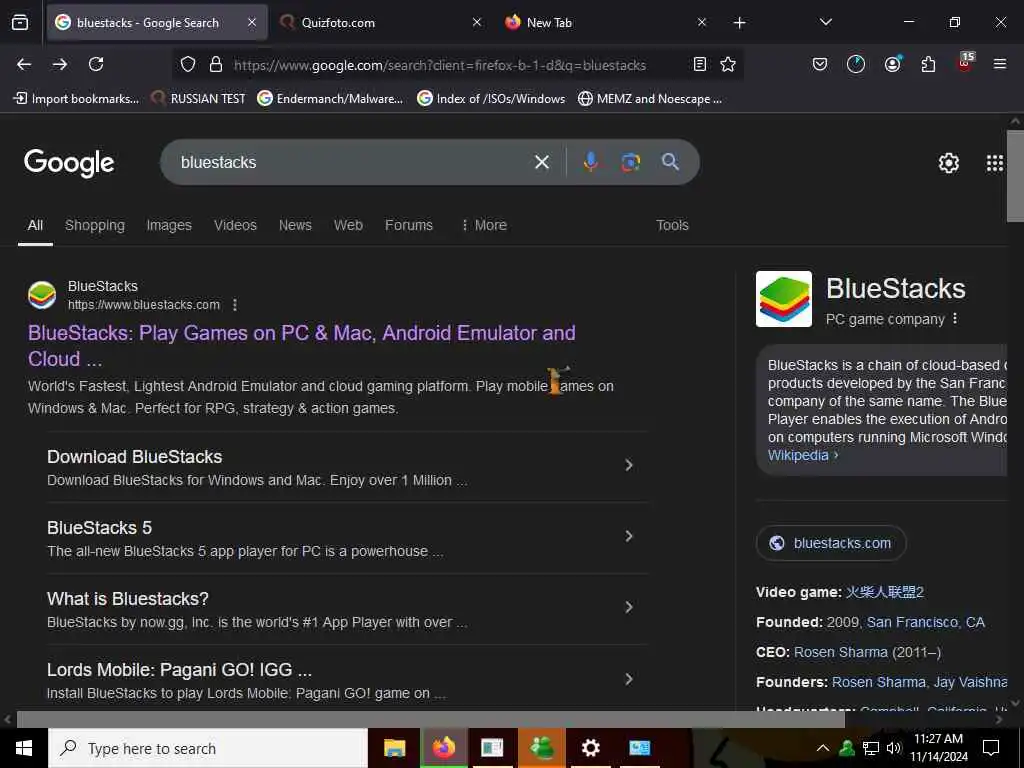This screenshot has width=1024, height=768.
Task: Open tracking protection shield icon
Action: tap(188, 64)
